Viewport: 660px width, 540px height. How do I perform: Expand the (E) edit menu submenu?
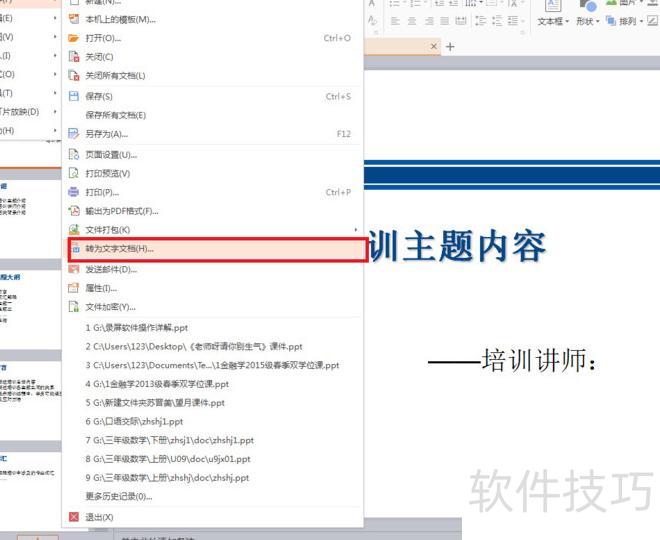(x=55, y=18)
